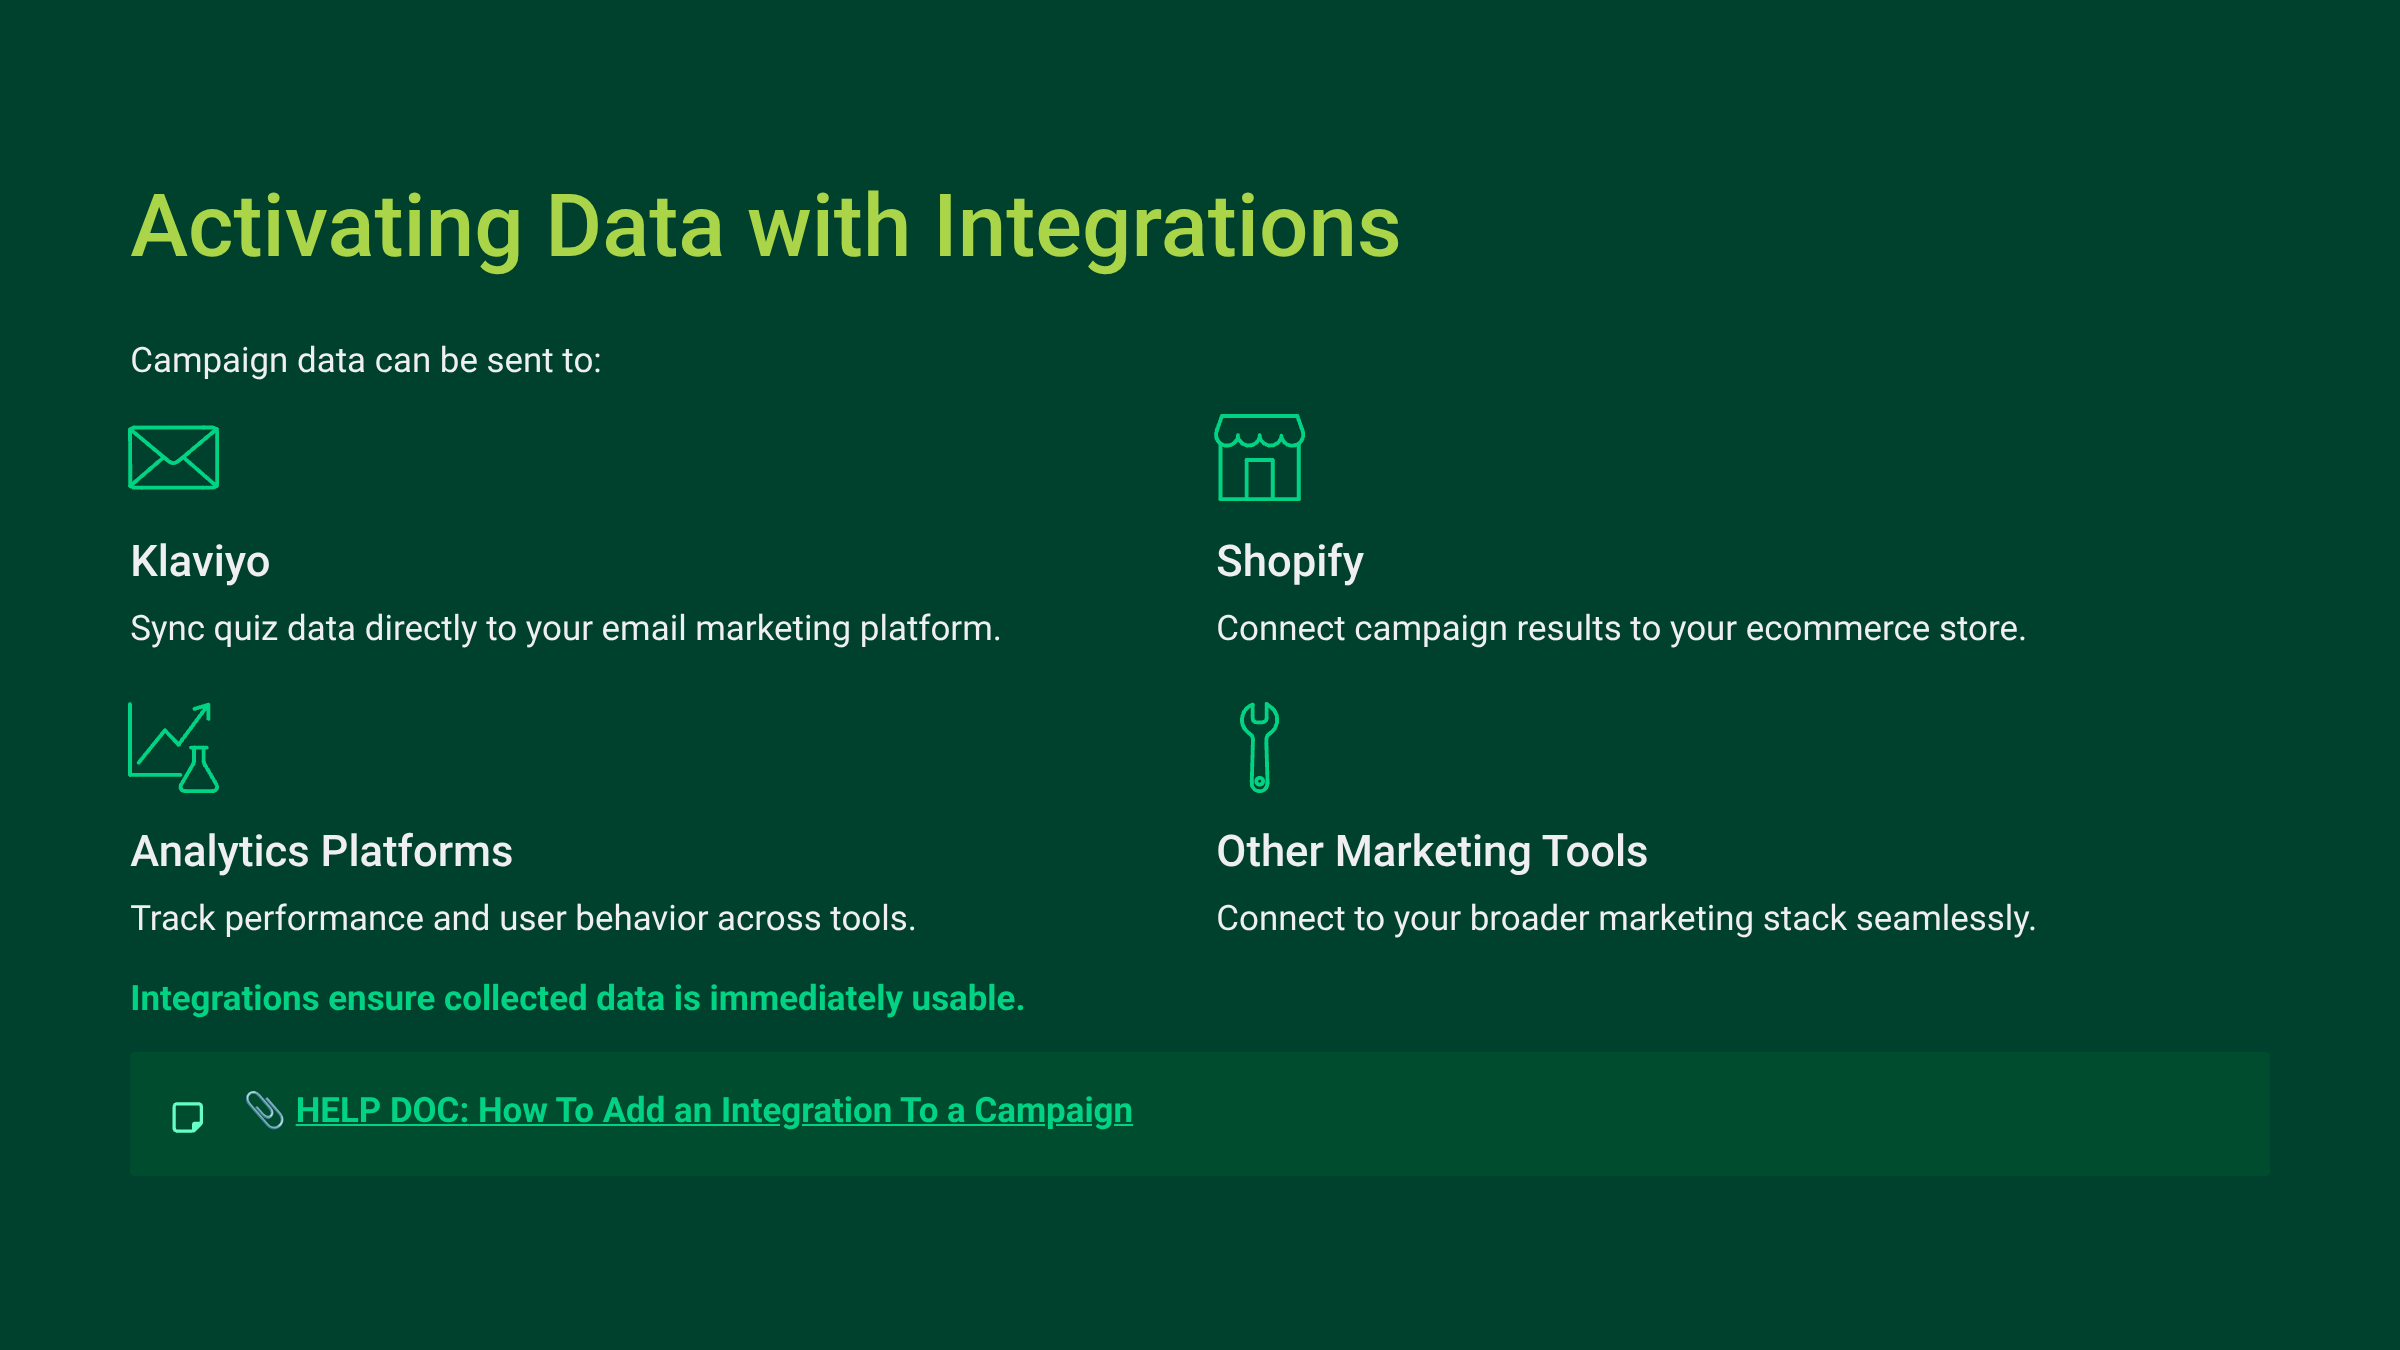Click the storefront icon above Shopify
The height and width of the screenshot is (1350, 2400).
[x=1259, y=458]
